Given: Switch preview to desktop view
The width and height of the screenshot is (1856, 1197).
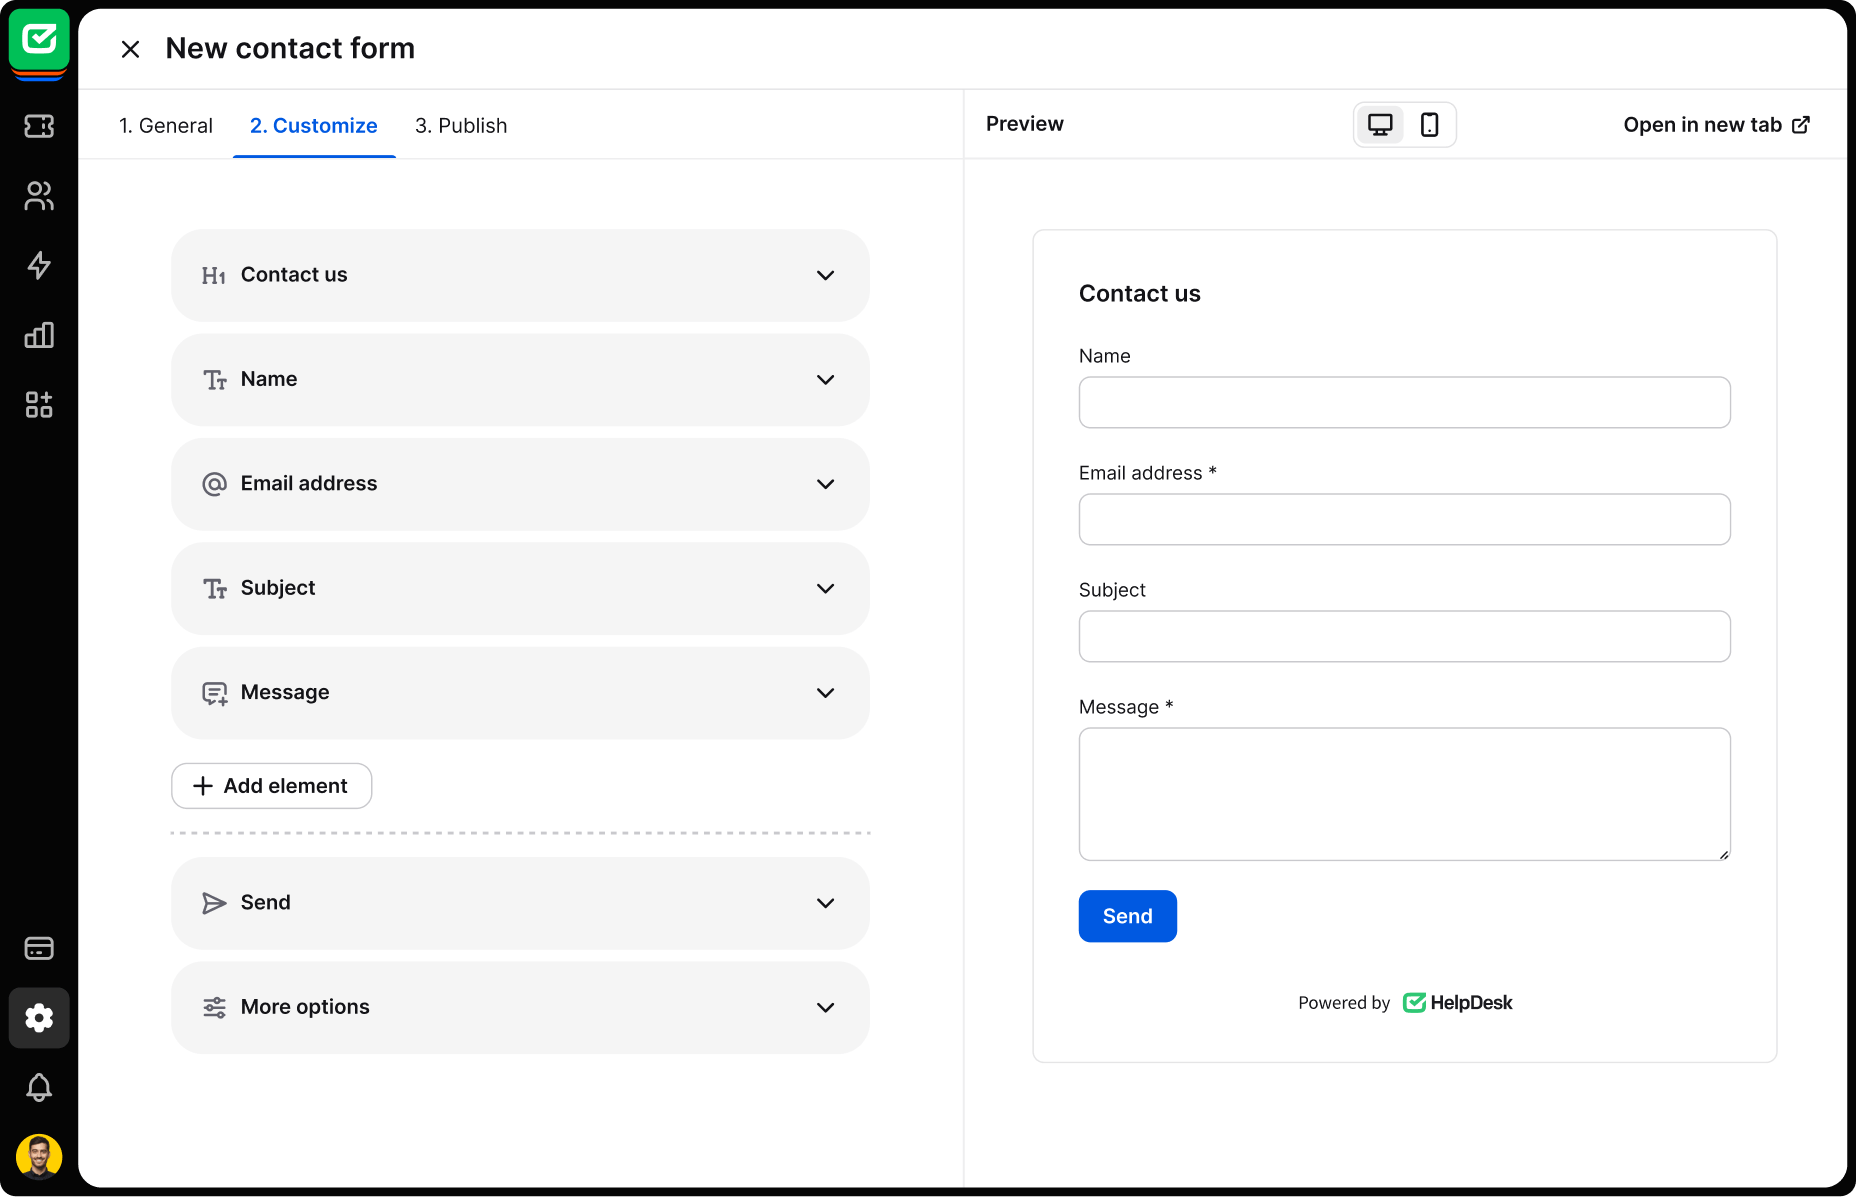Looking at the screenshot, I should pos(1380,124).
